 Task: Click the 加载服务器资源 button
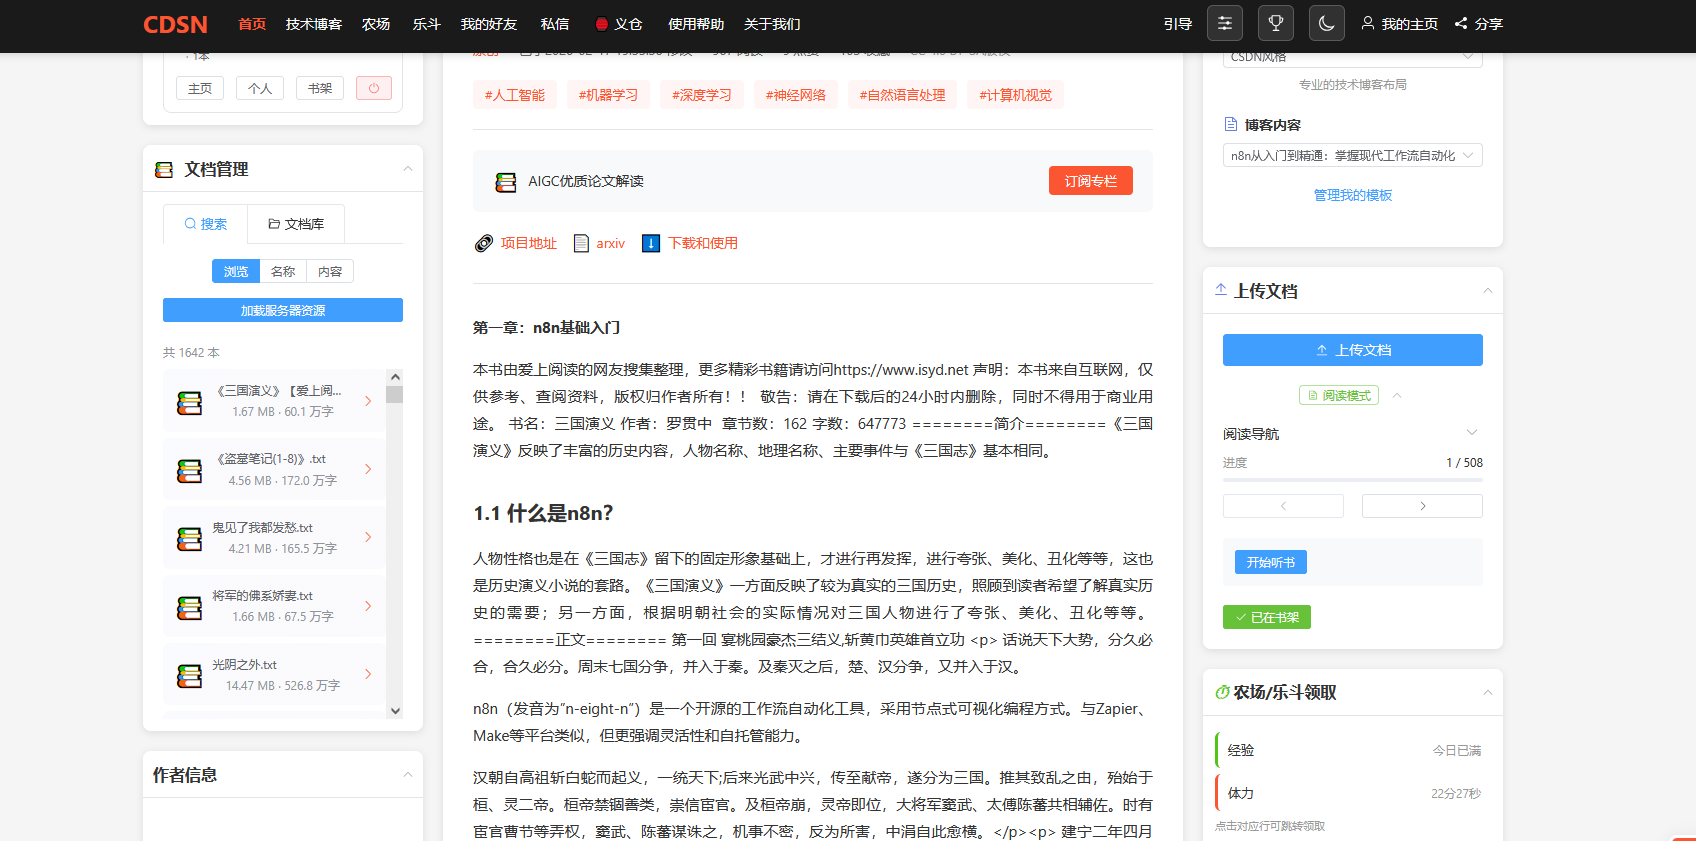click(x=283, y=310)
